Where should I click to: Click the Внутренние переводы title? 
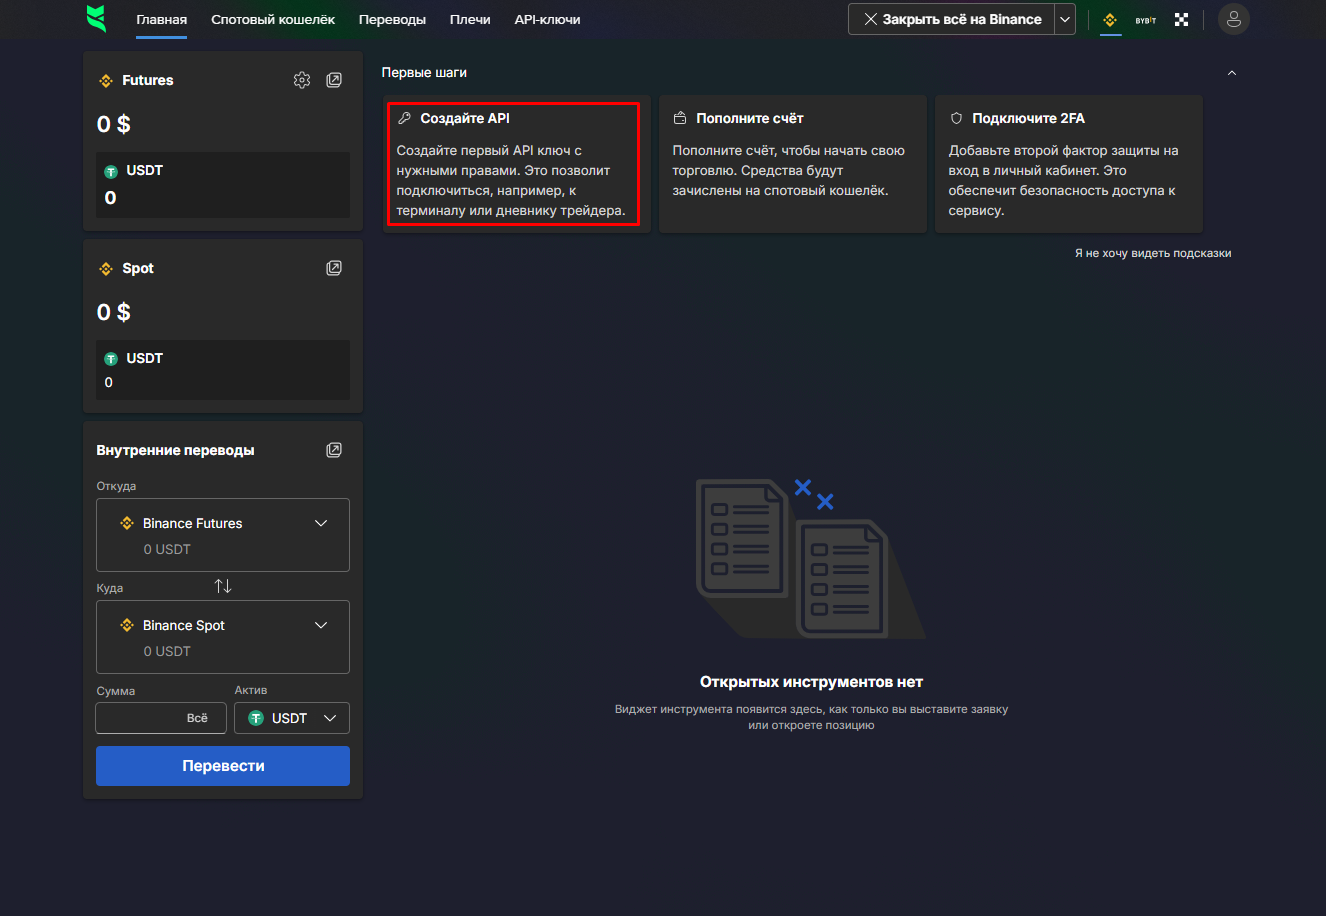tap(175, 450)
